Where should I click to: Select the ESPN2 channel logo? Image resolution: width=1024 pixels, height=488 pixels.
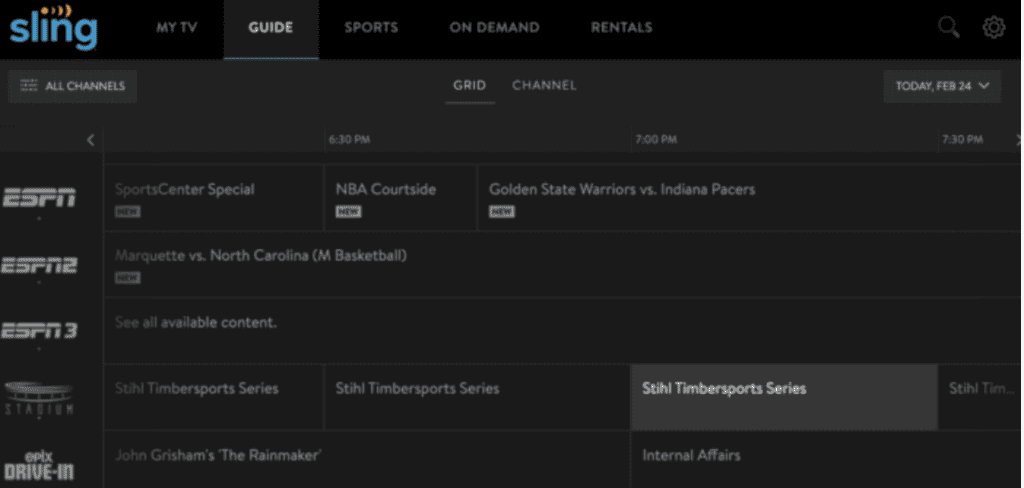click(x=39, y=265)
